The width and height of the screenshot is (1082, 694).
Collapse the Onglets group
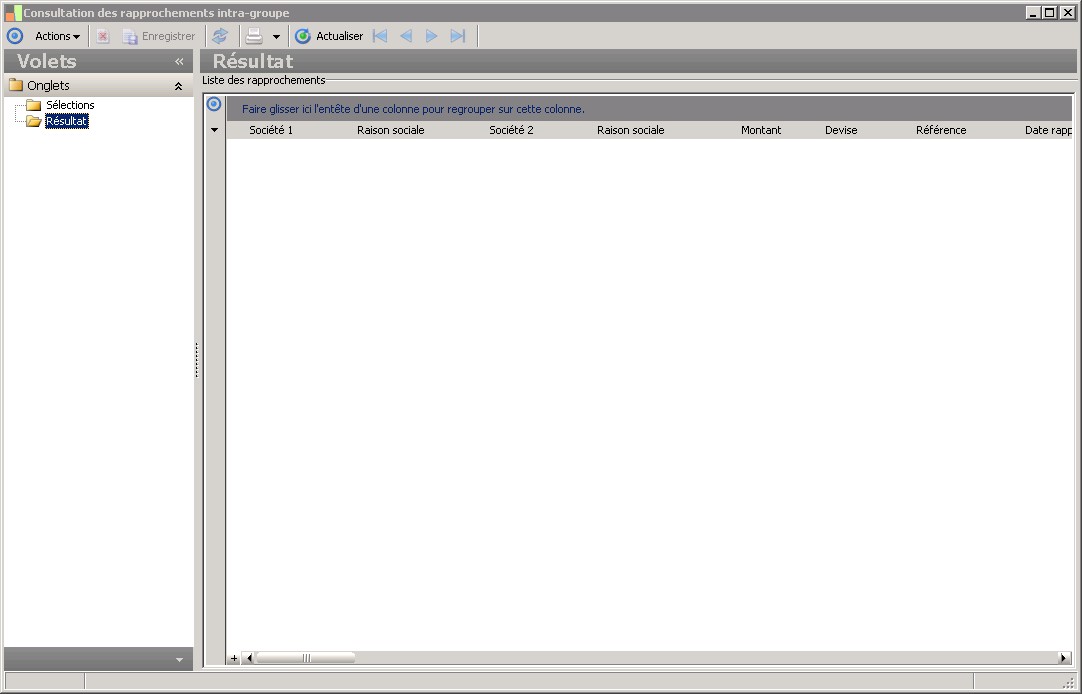(178, 86)
